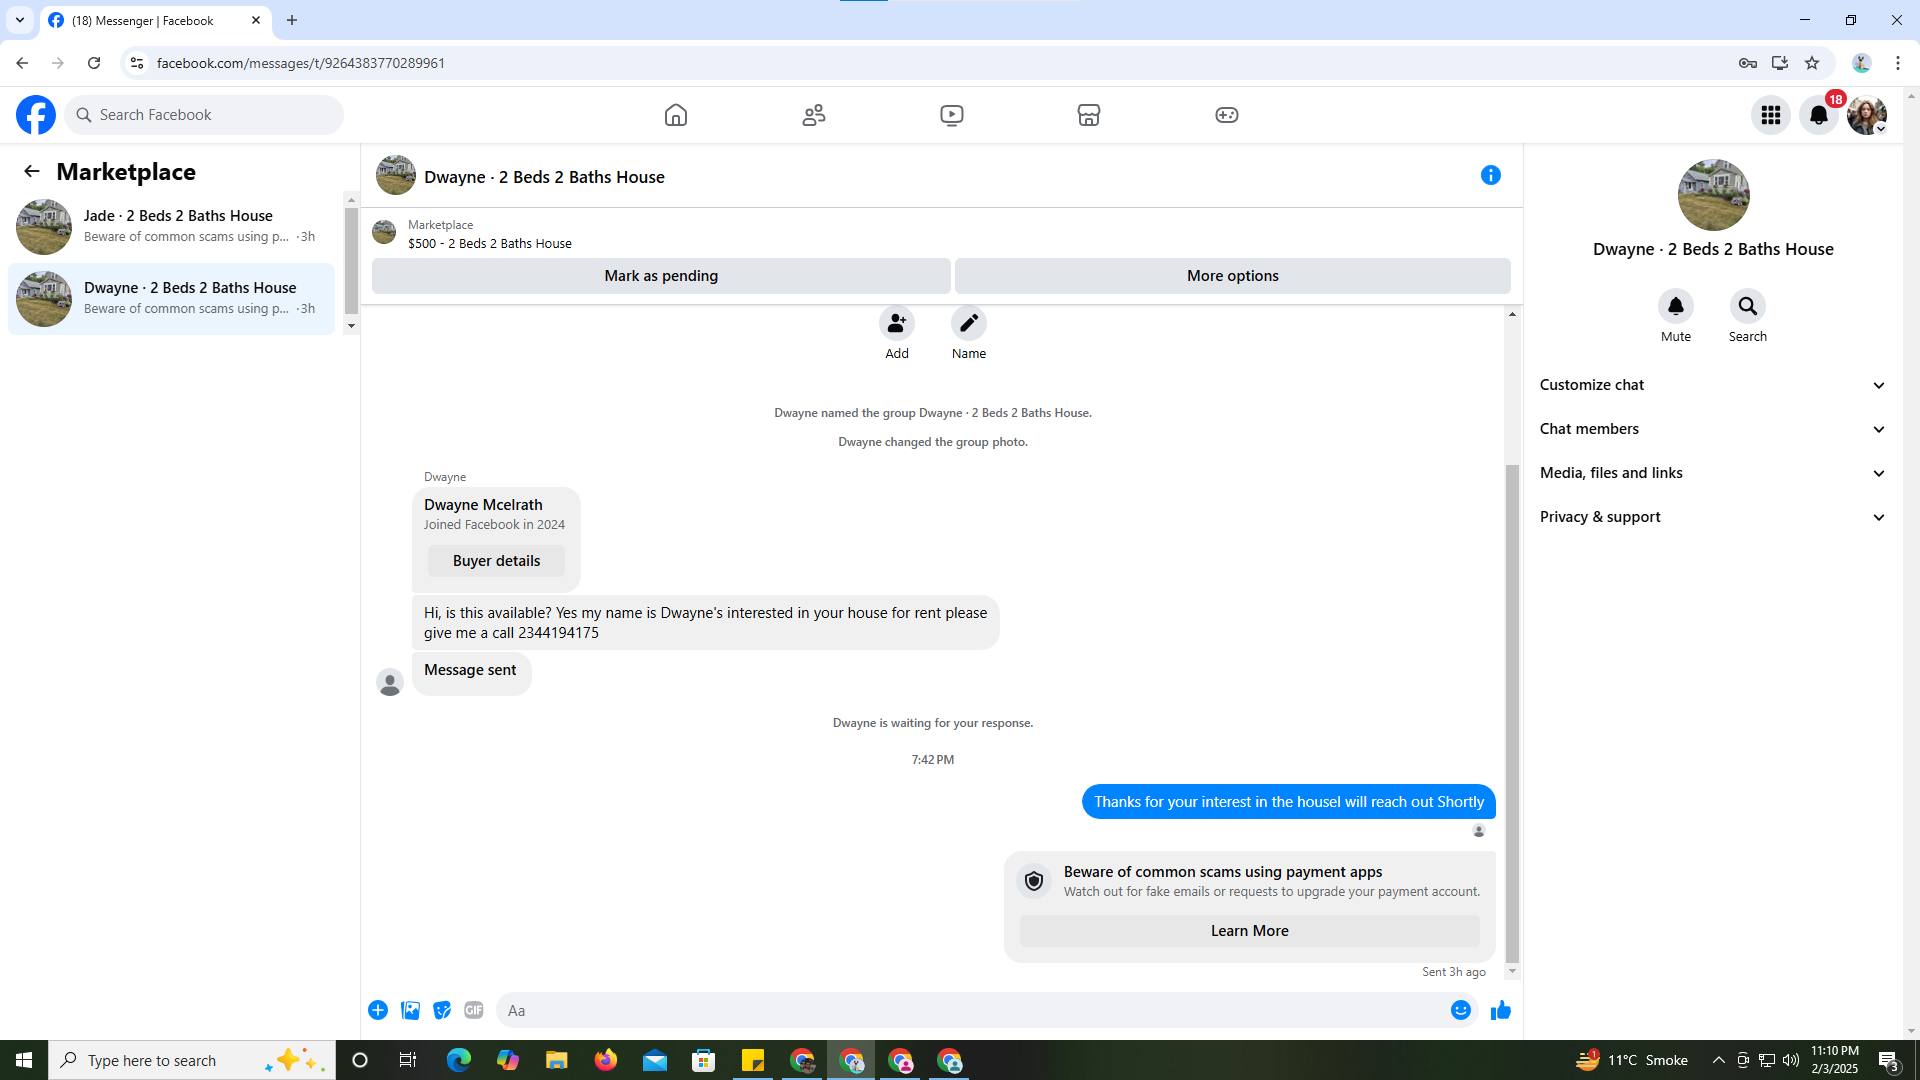The width and height of the screenshot is (1920, 1080).
Task: Bookmark this tab with the star icon
Action: click(x=1812, y=63)
